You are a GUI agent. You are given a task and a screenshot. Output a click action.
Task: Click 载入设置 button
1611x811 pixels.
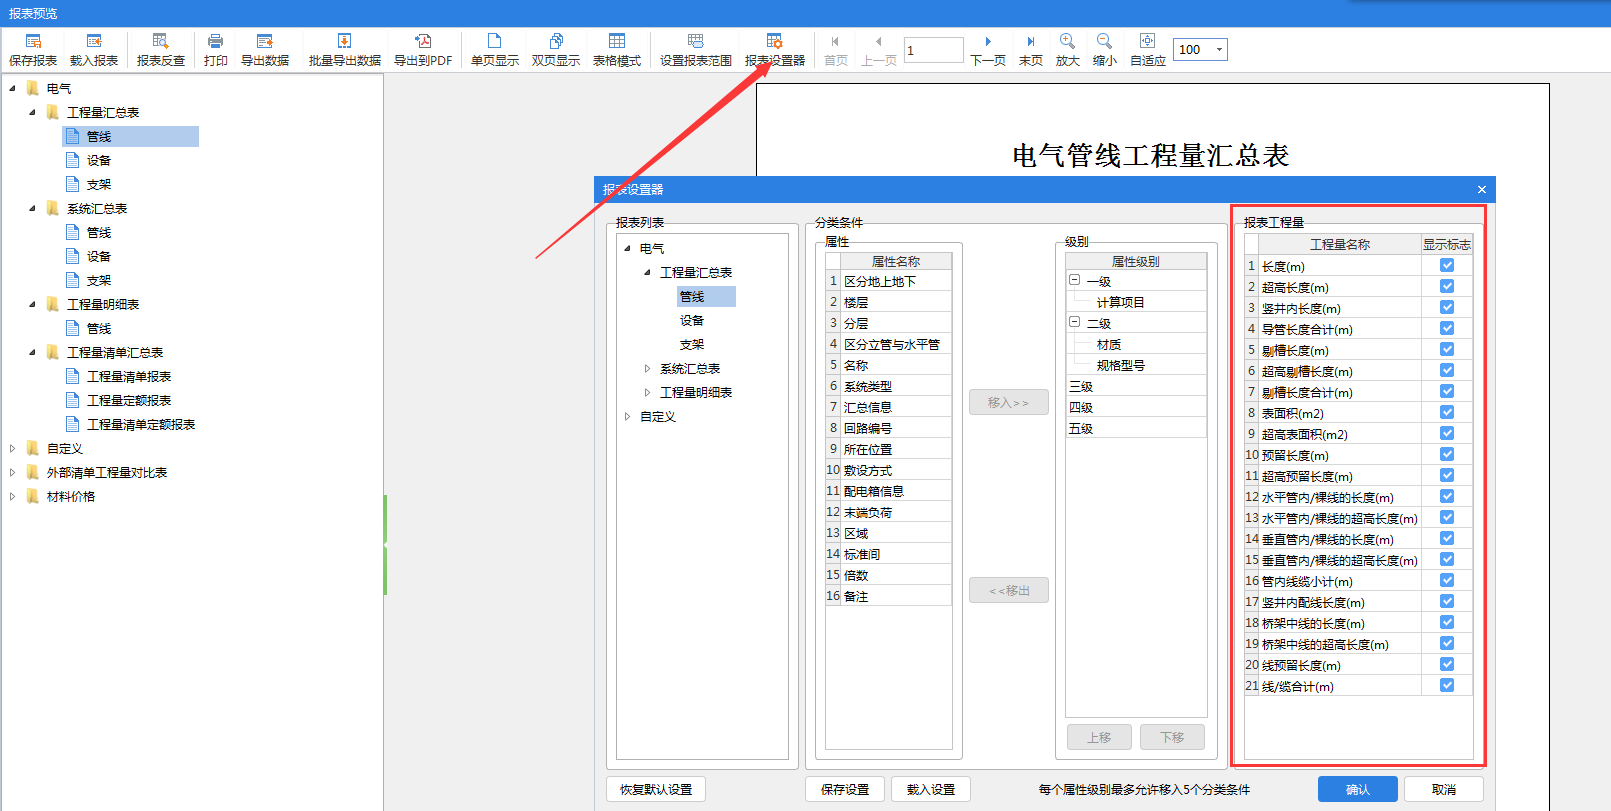pos(931,789)
